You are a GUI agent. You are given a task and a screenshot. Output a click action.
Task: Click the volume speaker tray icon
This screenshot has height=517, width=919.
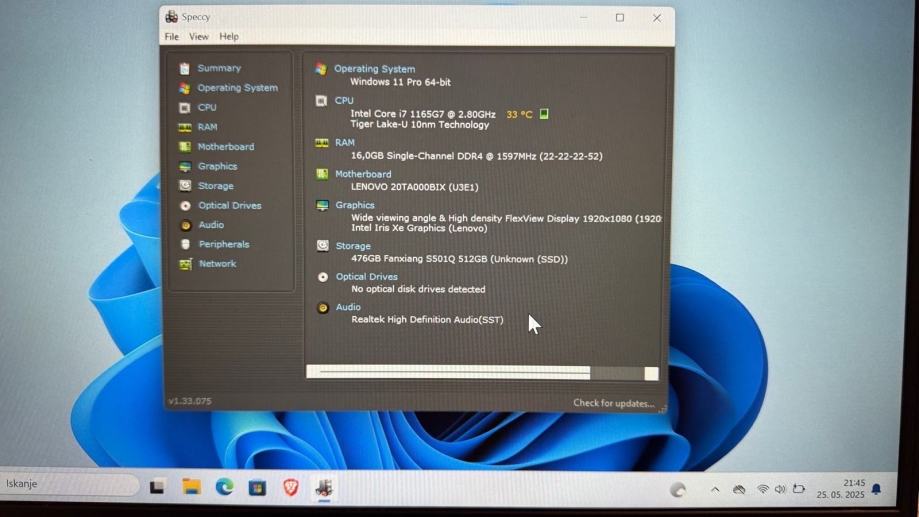click(780, 489)
